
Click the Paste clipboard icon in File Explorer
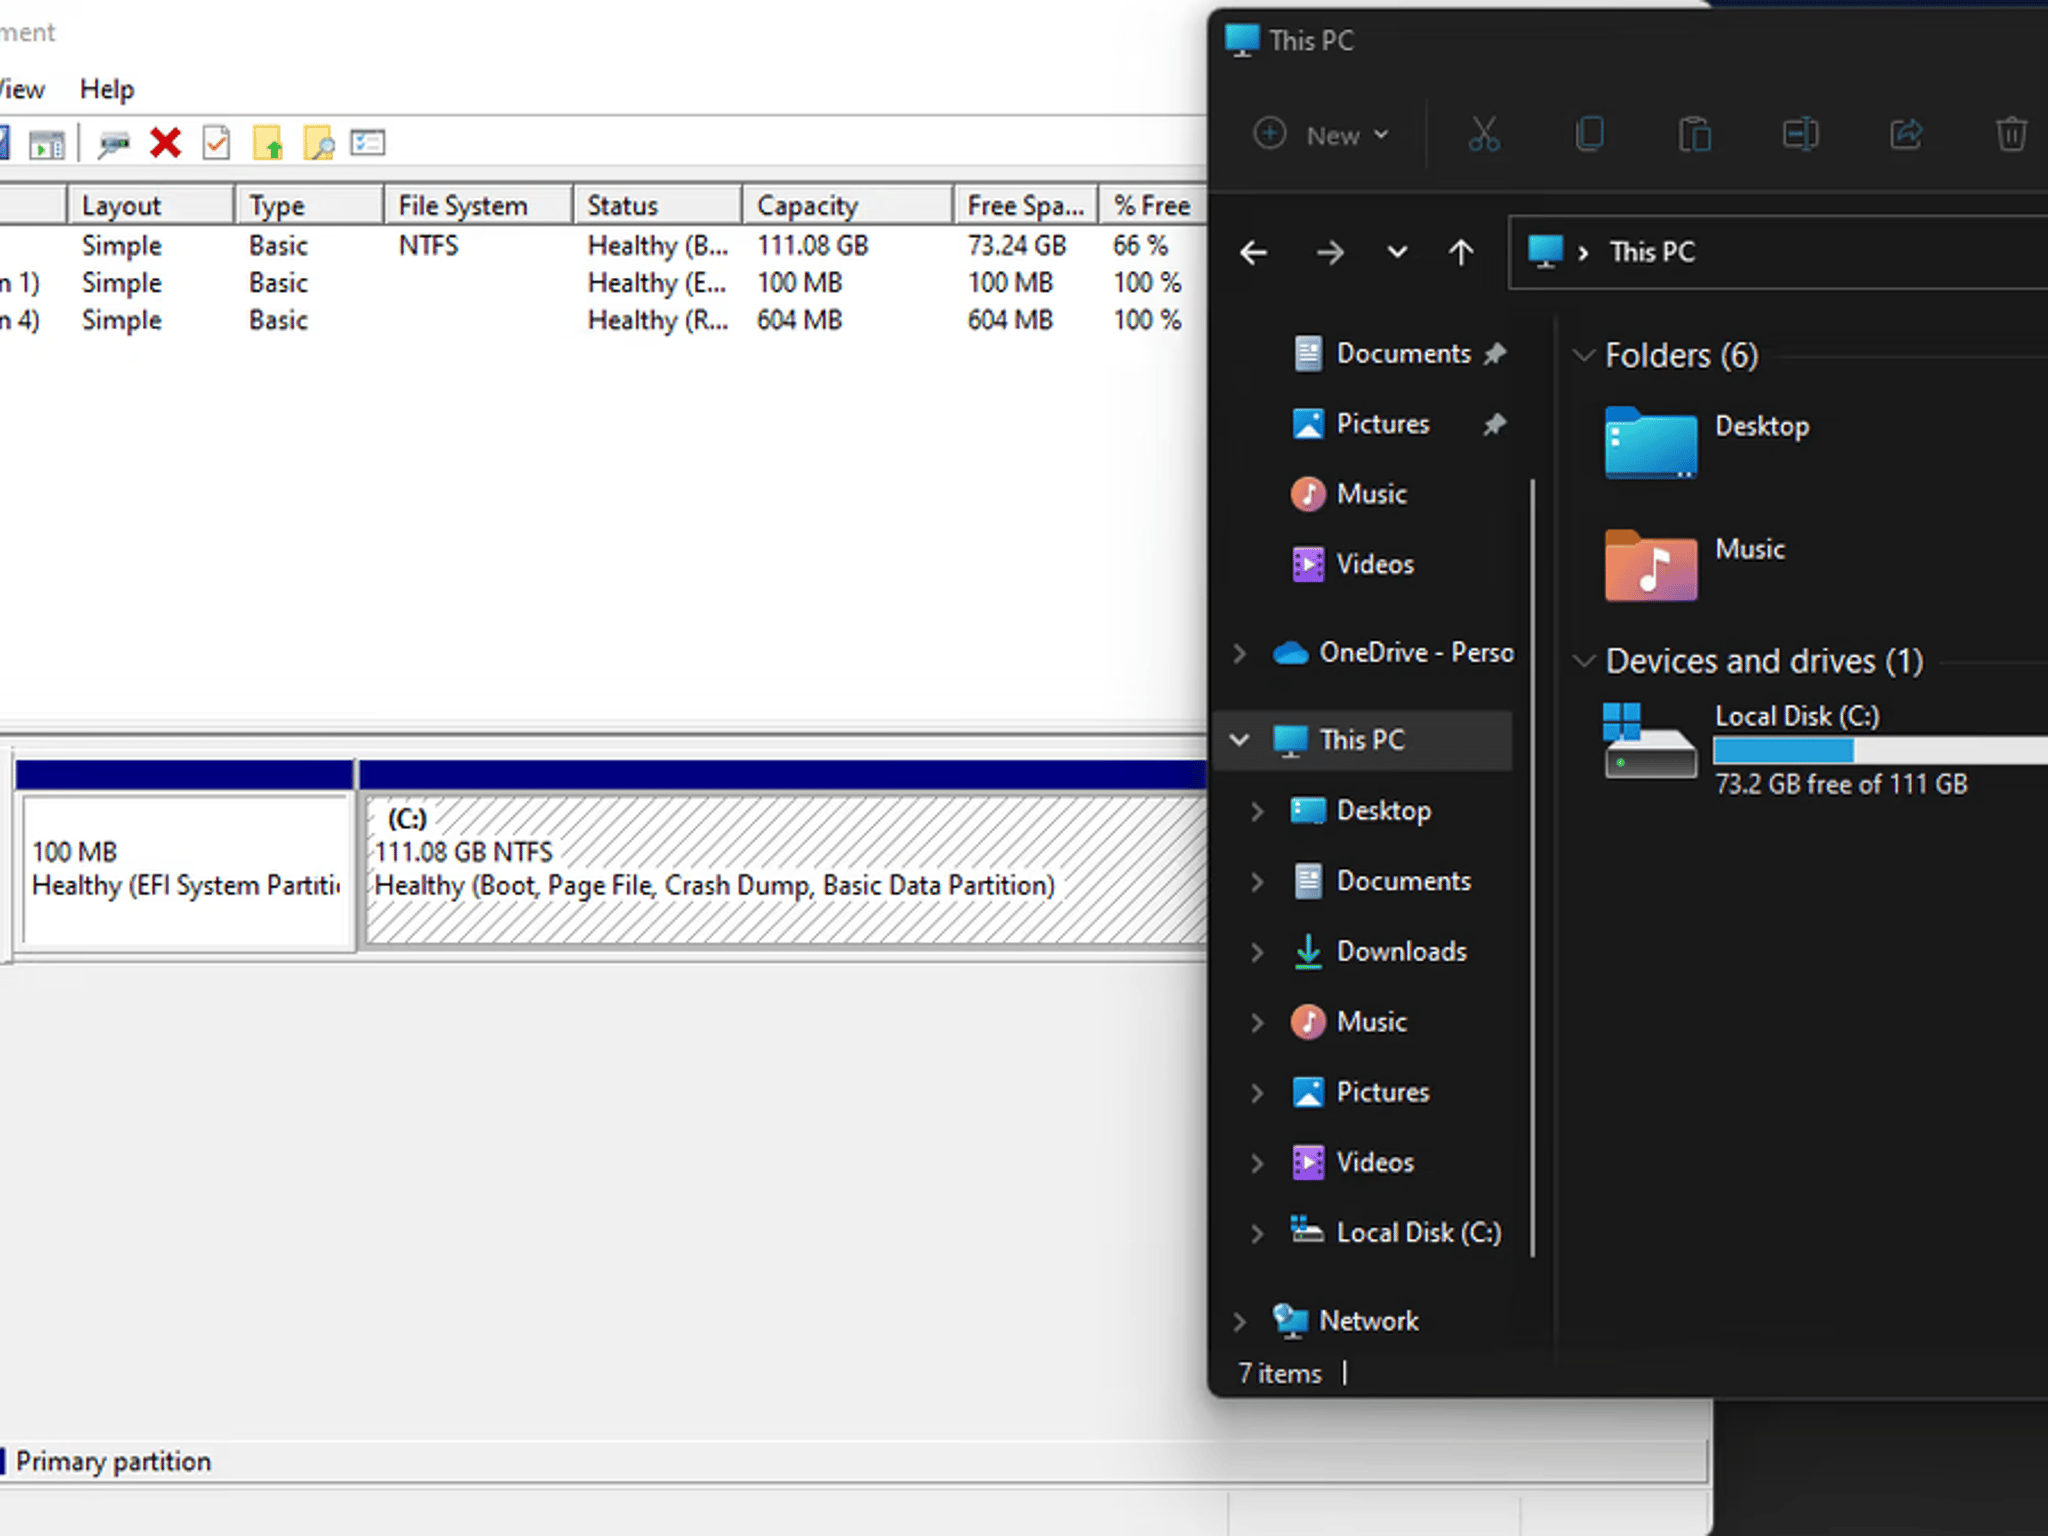tap(1695, 134)
